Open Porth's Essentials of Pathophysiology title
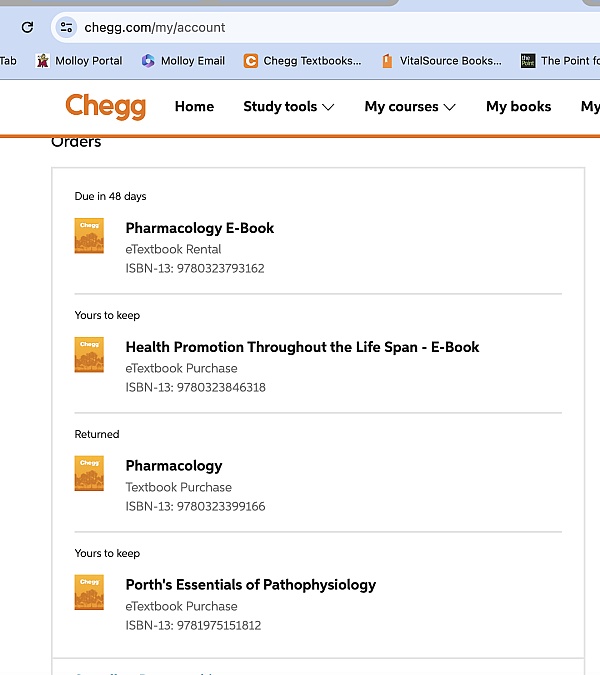The image size is (600, 675). (x=250, y=585)
